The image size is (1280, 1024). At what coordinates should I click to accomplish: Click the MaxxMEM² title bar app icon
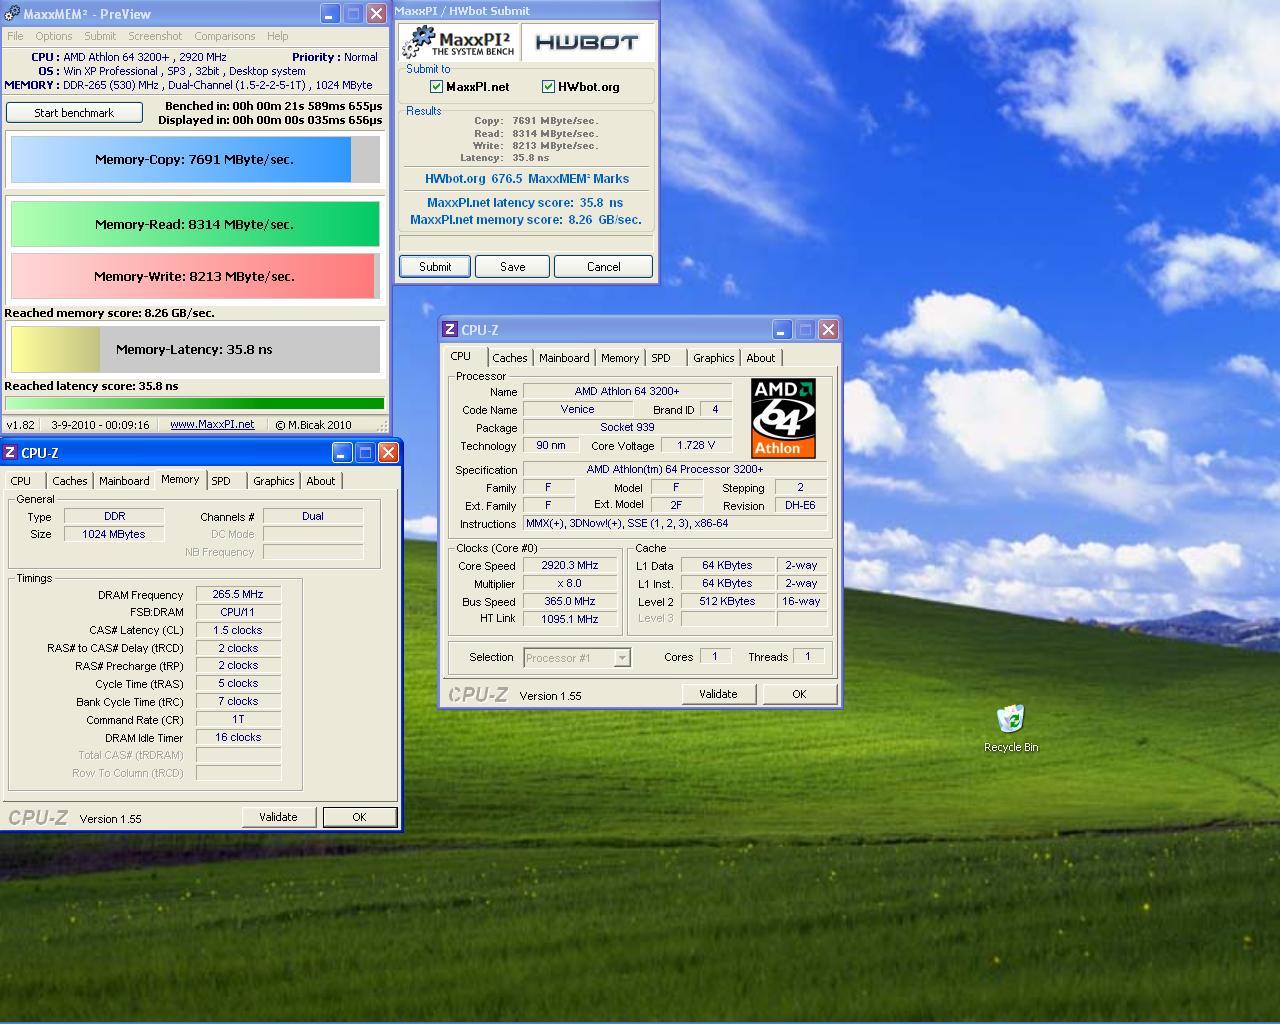[12, 14]
